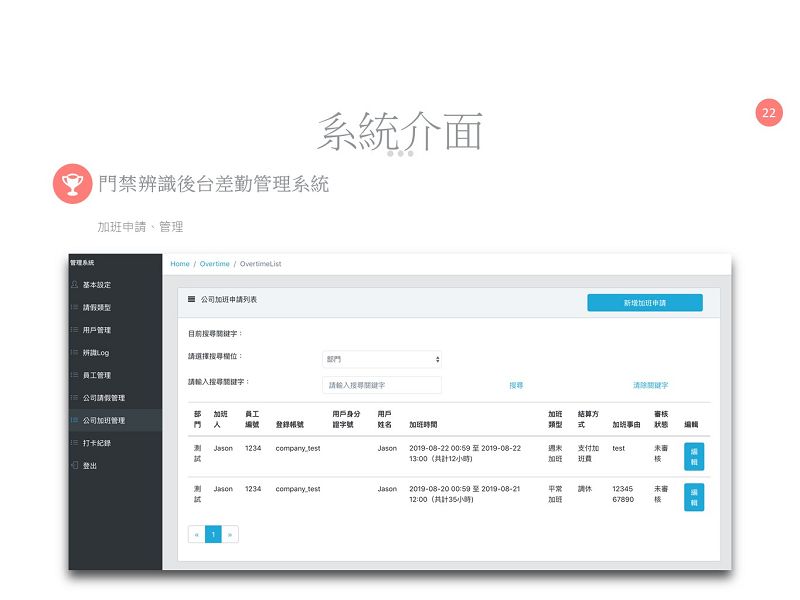Screen dimensions: 800x600
Task: Click 週末加班 cell in first row
Action: pos(555,454)
